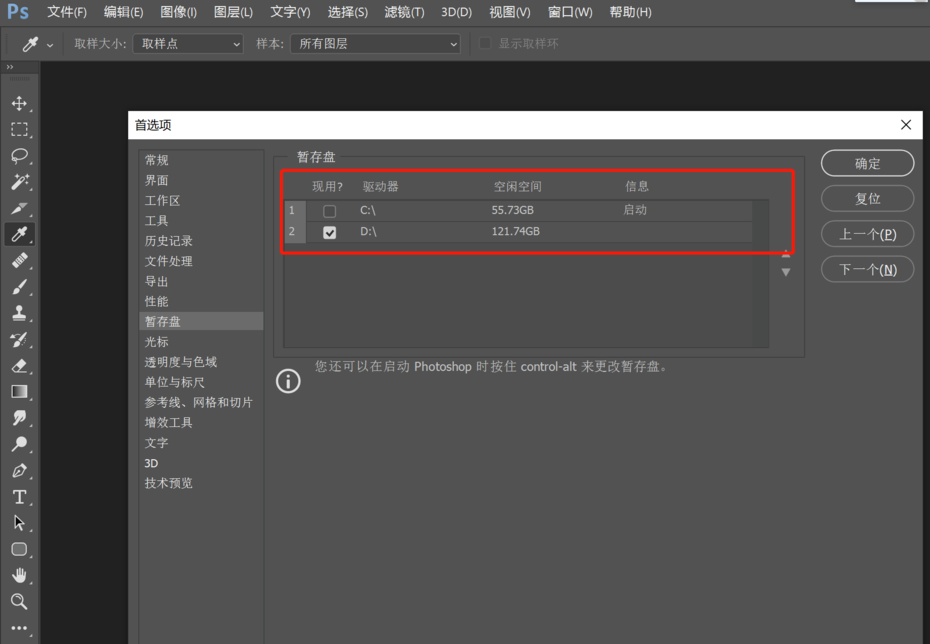Move selected scratch disk up with arrow
Screen dimensions: 930x644
tap(786, 254)
